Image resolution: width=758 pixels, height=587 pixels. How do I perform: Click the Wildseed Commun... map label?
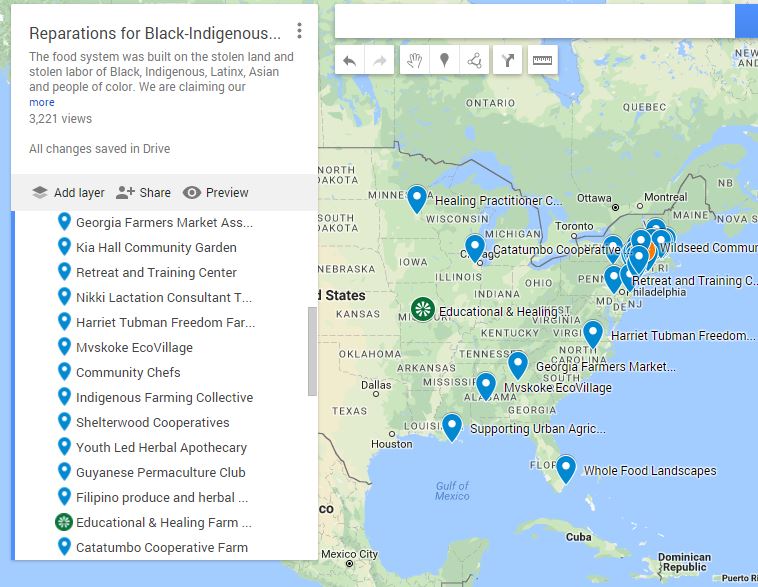coord(708,248)
